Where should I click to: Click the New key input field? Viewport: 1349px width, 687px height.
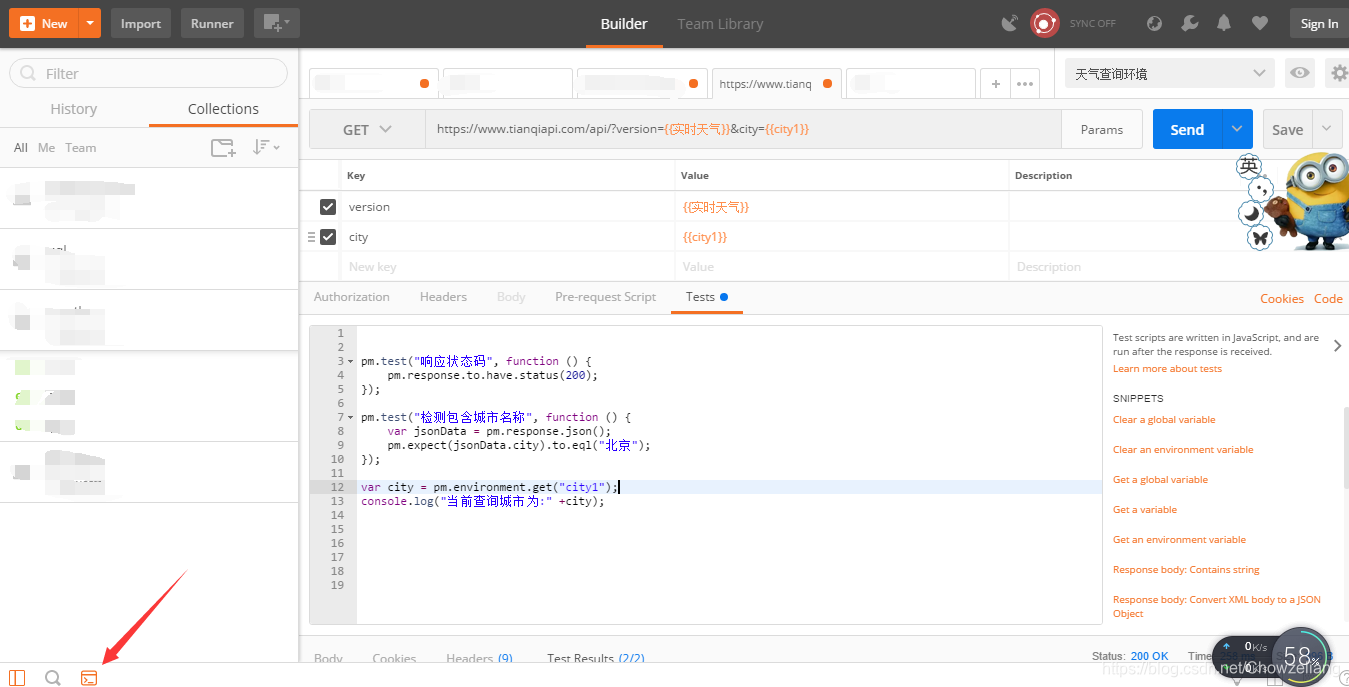(x=507, y=267)
